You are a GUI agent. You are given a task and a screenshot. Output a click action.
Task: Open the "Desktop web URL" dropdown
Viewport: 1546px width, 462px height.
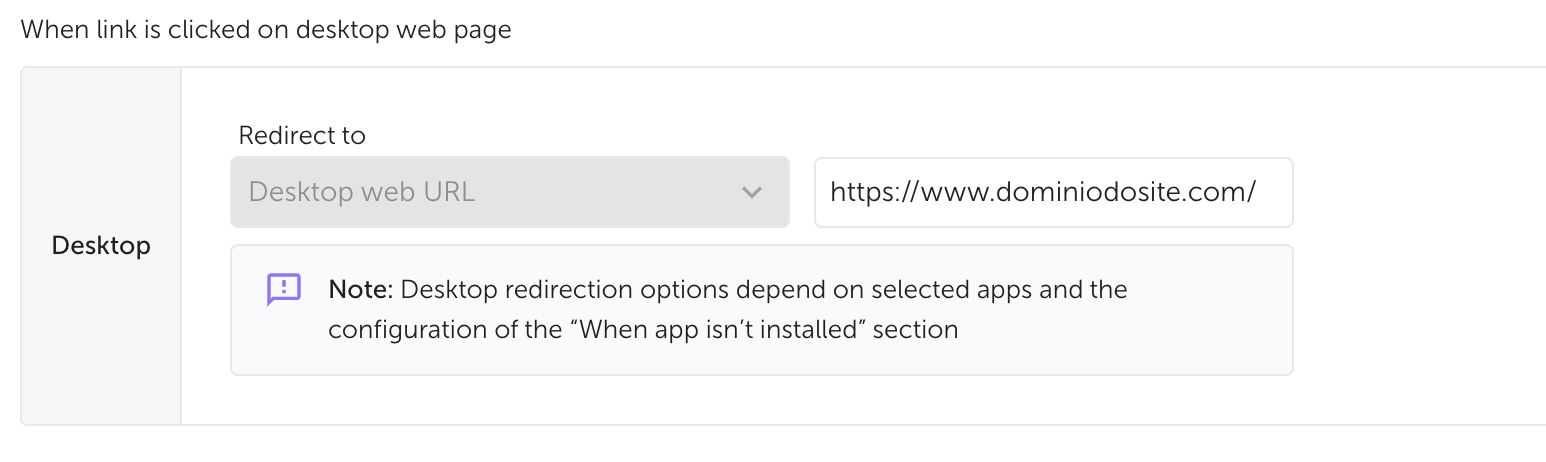[509, 192]
